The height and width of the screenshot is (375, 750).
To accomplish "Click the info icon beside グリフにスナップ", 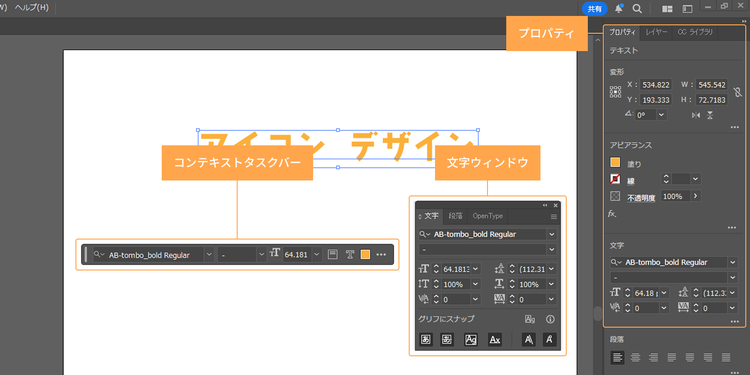I will tap(550, 319).
